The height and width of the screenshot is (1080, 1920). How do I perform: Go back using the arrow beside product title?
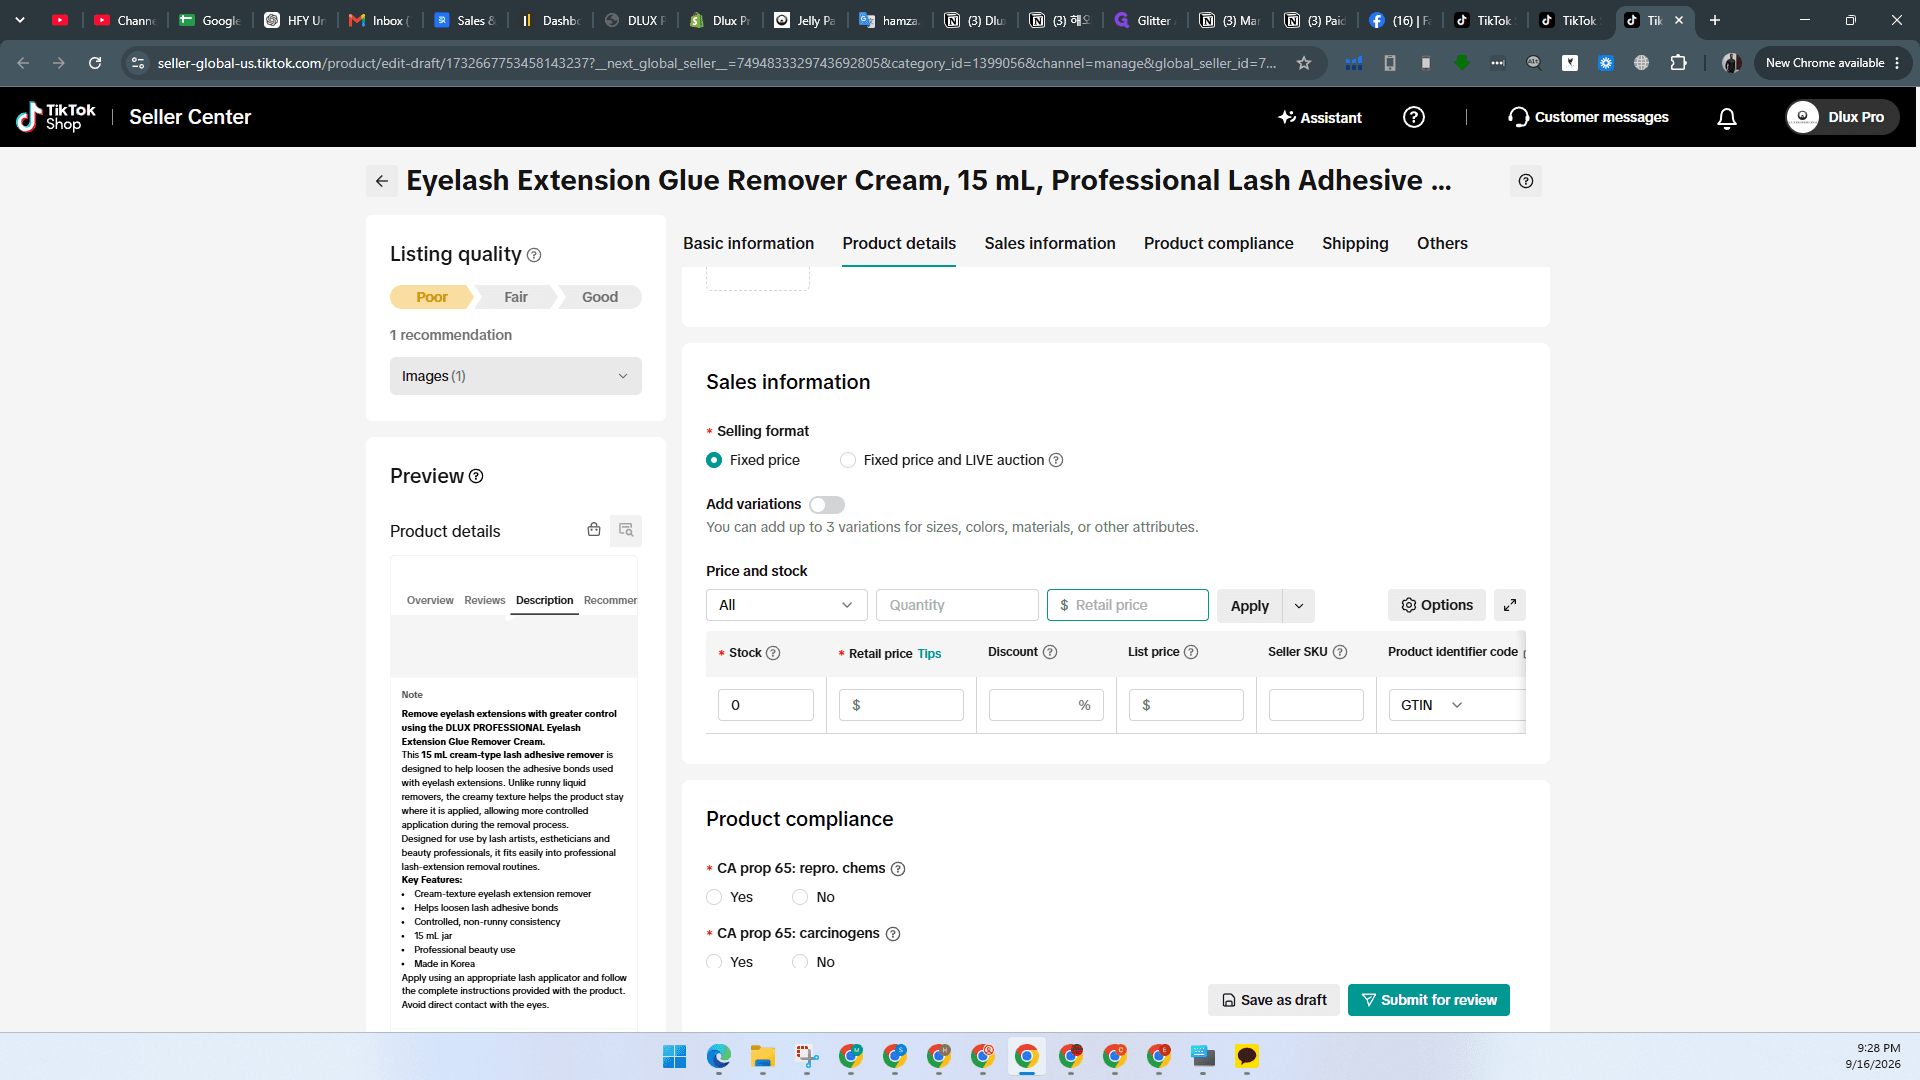(382, 181)
